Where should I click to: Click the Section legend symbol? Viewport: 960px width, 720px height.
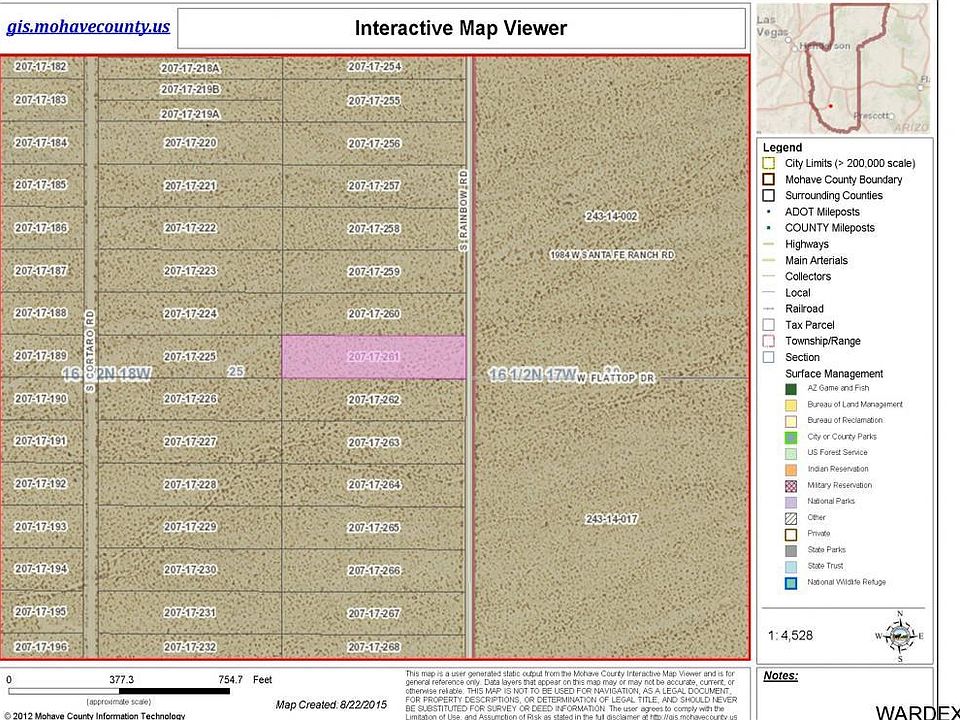coord(768,357)
